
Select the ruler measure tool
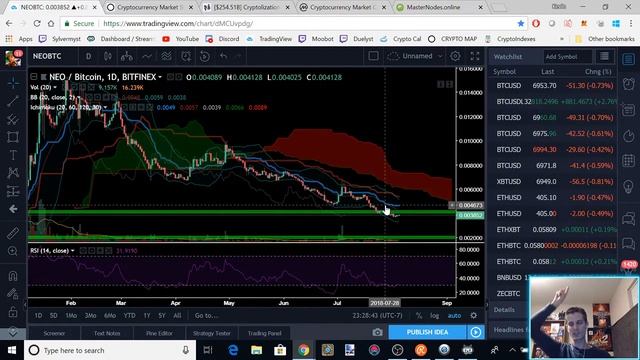13,233
